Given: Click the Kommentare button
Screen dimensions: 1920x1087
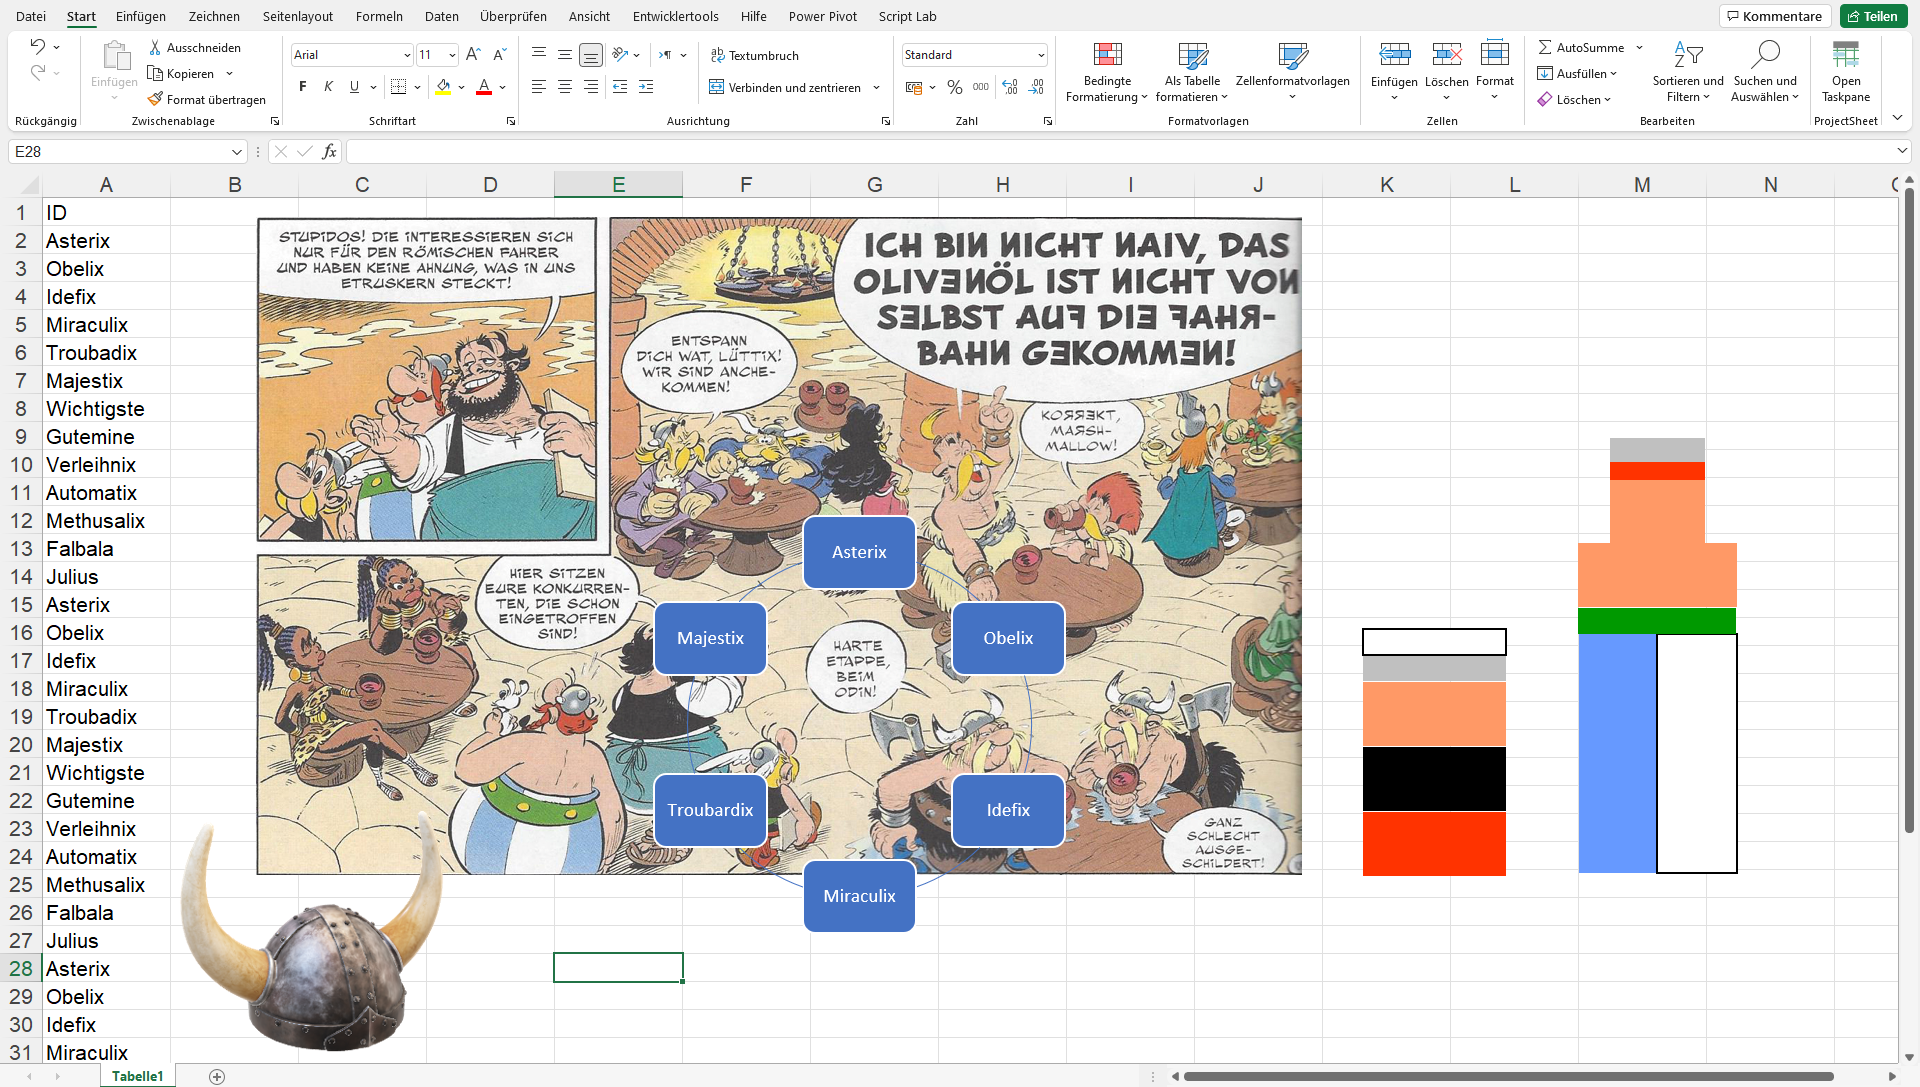Looking at the screenshot, I should pos(1774,16).
